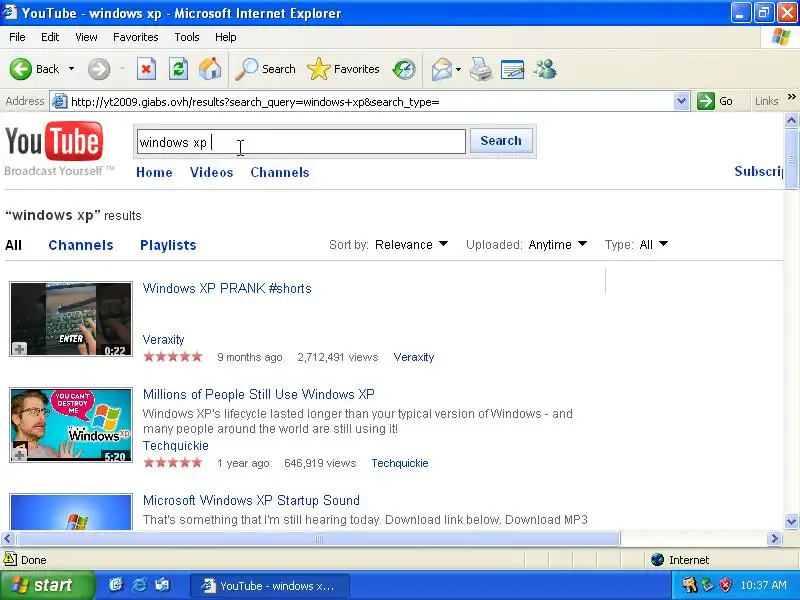Click the Start button
The image size is (800, 600).
click(x=47, y=585)
